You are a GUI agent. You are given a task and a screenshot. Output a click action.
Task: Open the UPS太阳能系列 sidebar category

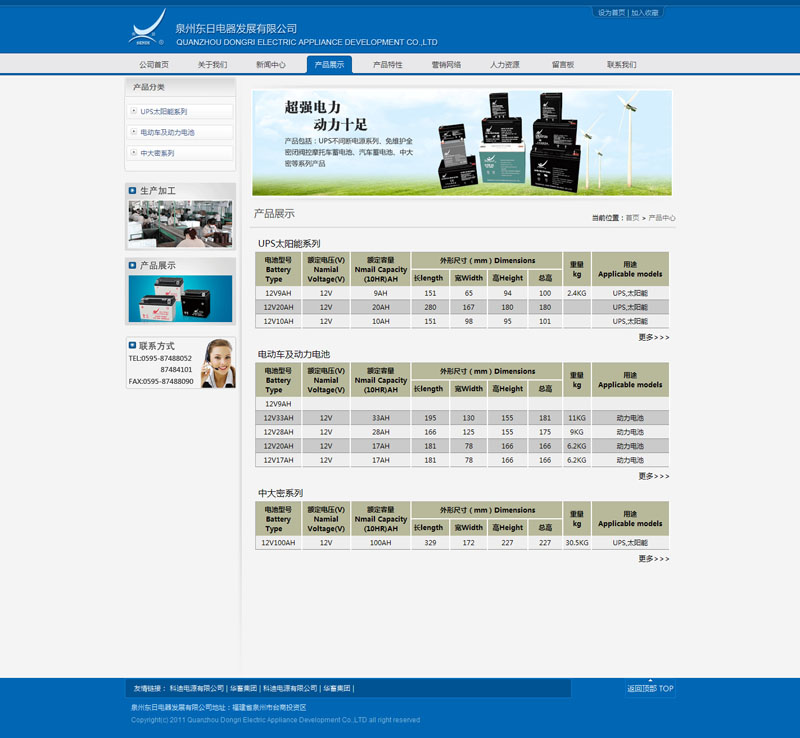coord(164,111)
